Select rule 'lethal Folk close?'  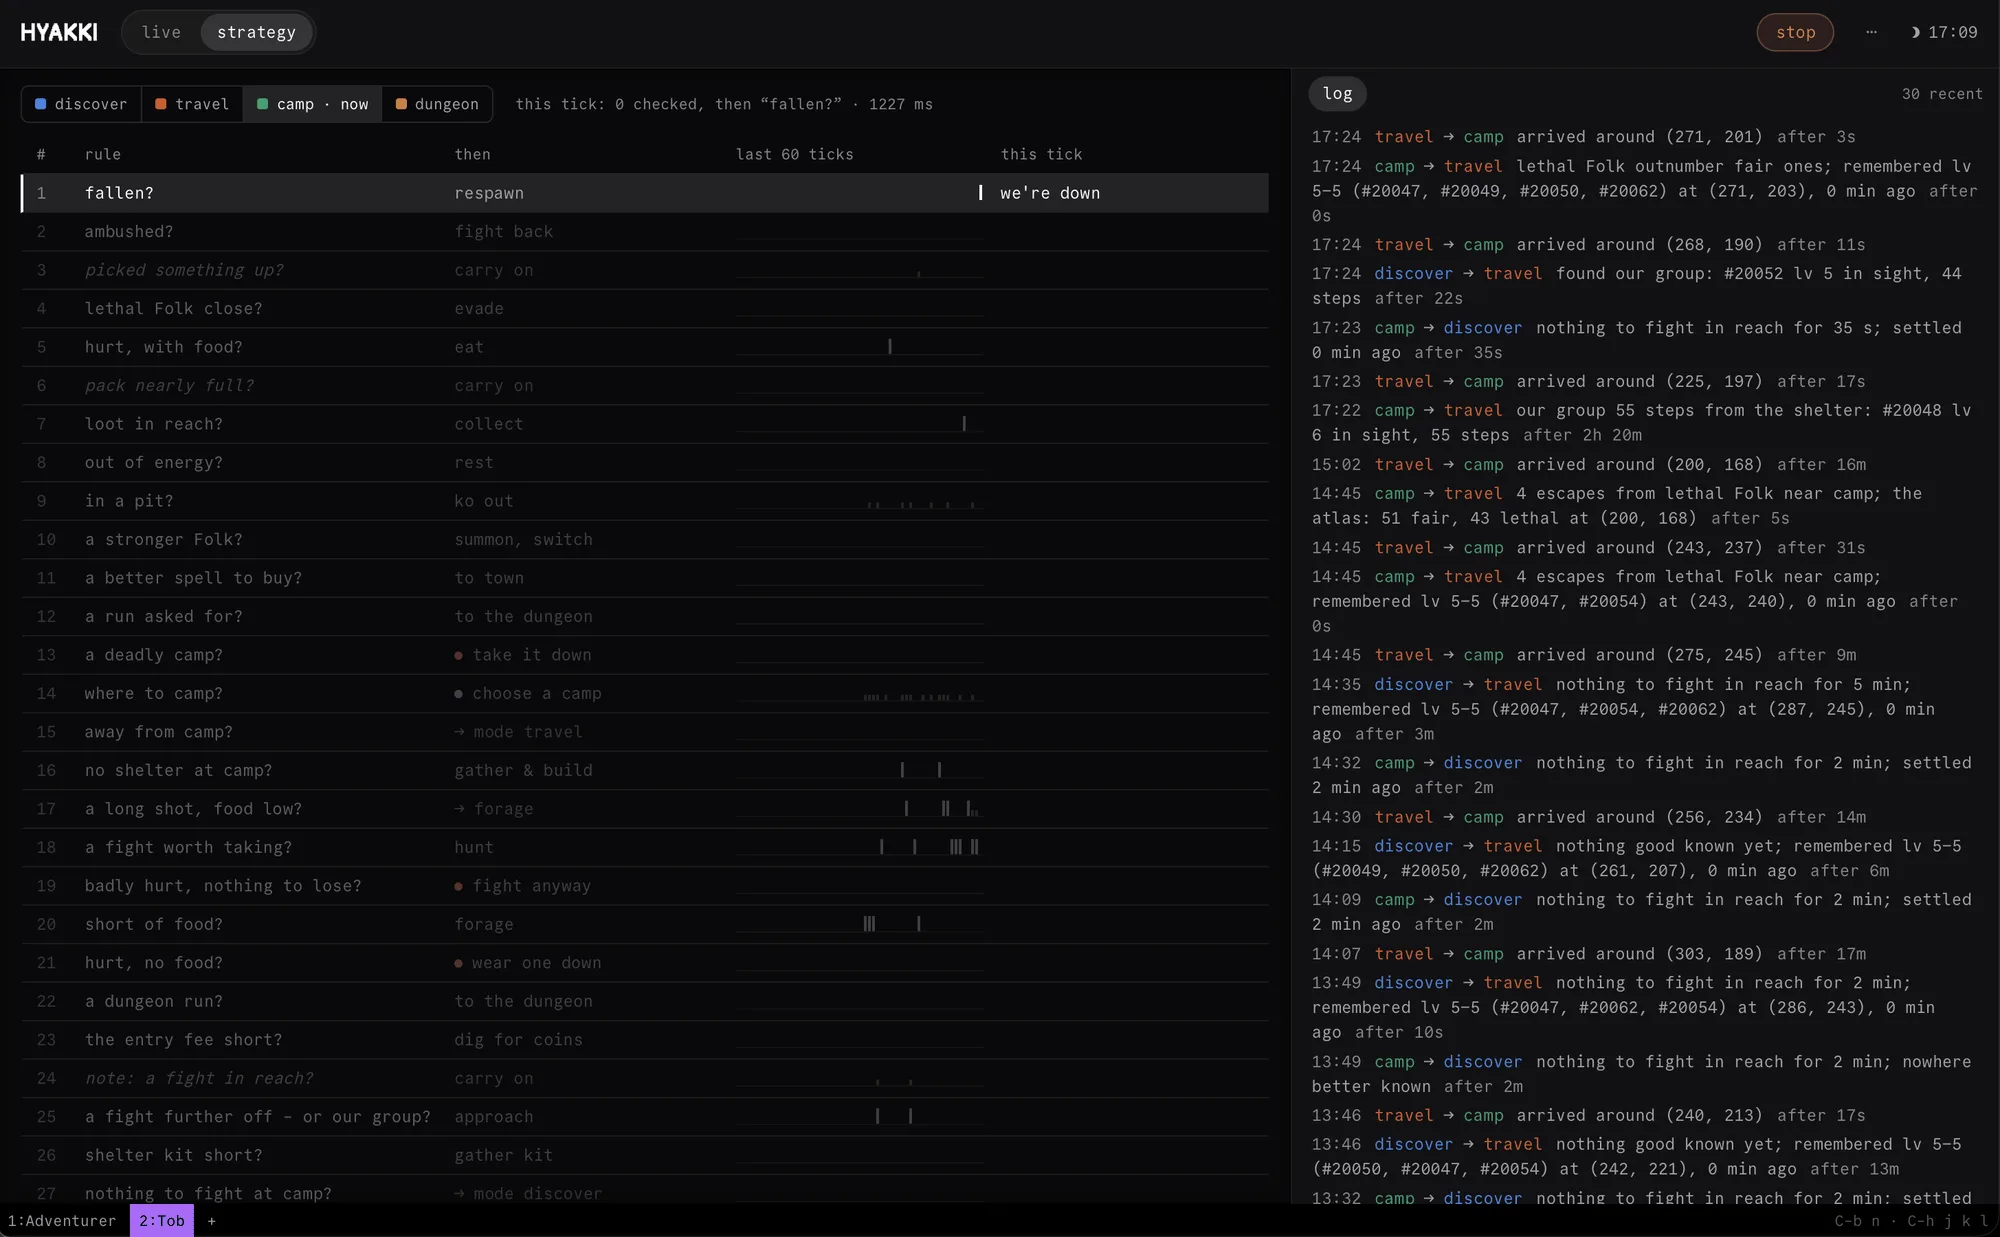tap(645, 309)
